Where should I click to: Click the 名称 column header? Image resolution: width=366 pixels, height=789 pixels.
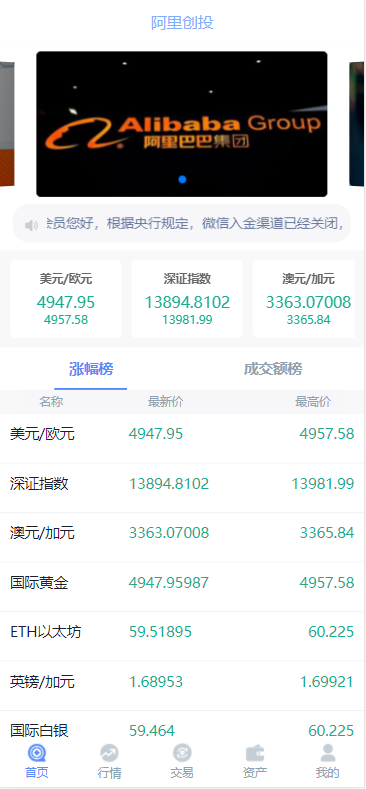[x=51, y=402]
